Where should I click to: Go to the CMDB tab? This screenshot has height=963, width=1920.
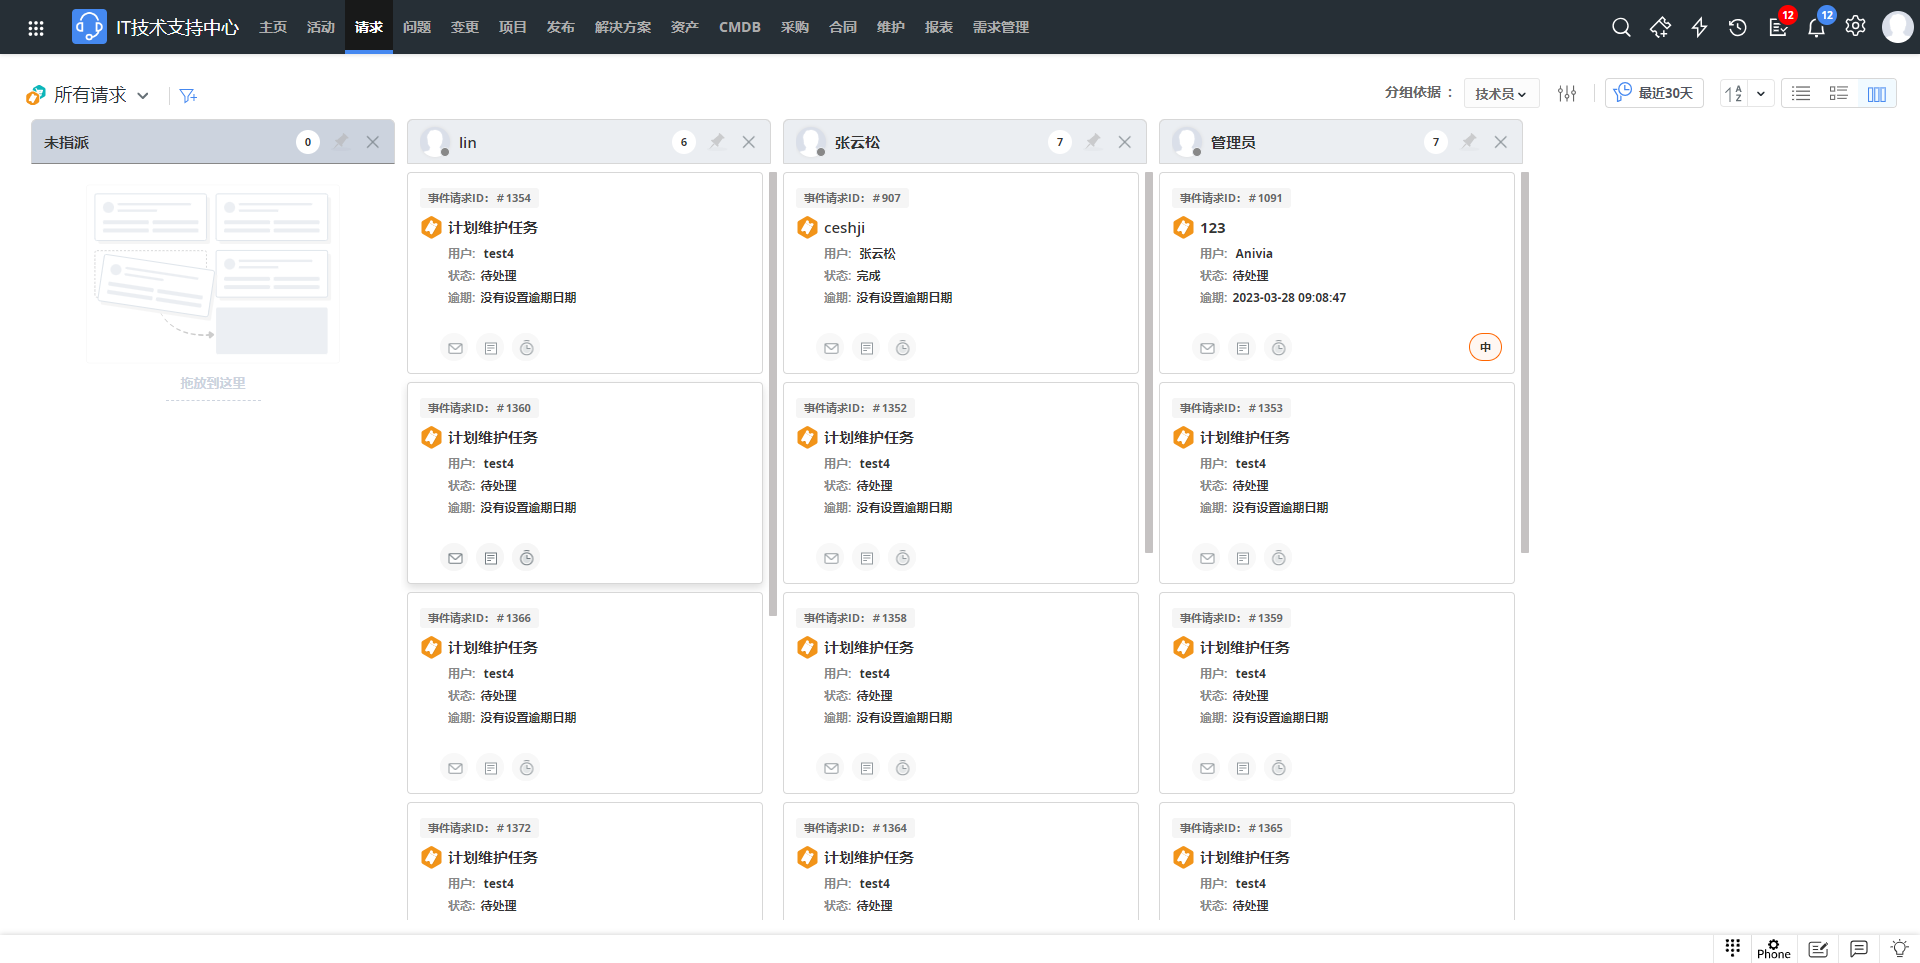pos(740,27)
